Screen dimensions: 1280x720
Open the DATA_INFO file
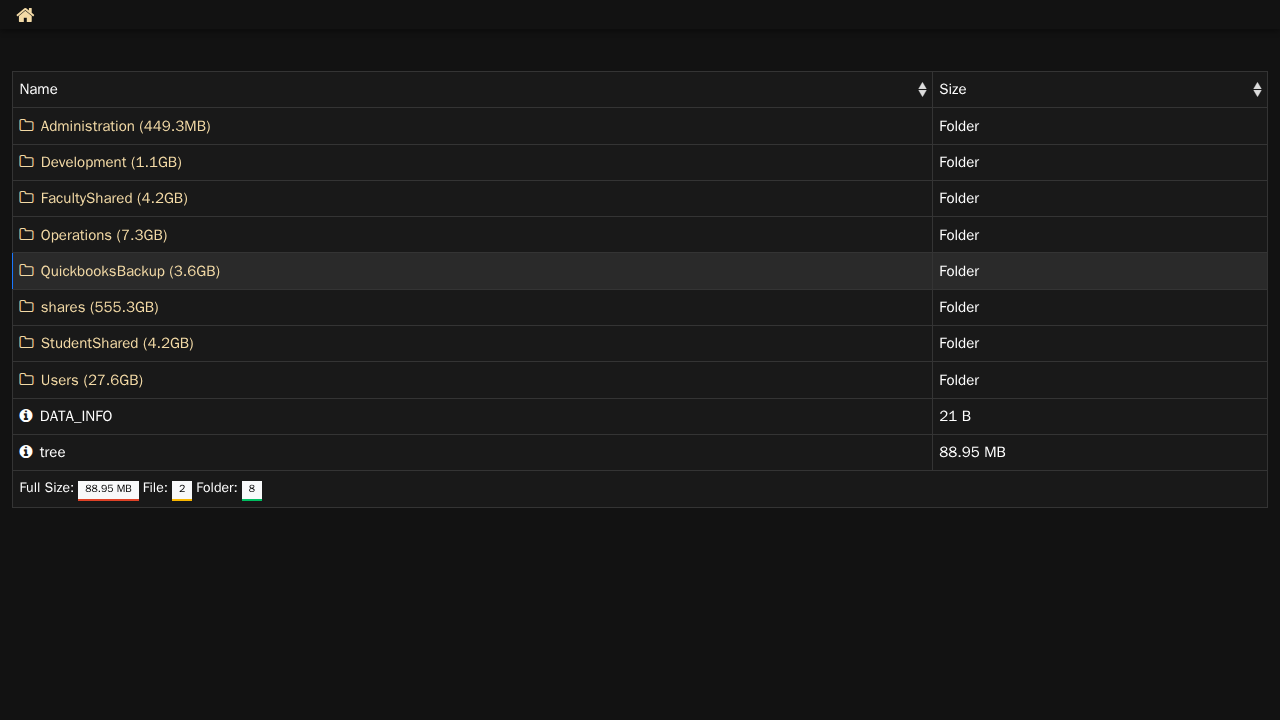76,416
